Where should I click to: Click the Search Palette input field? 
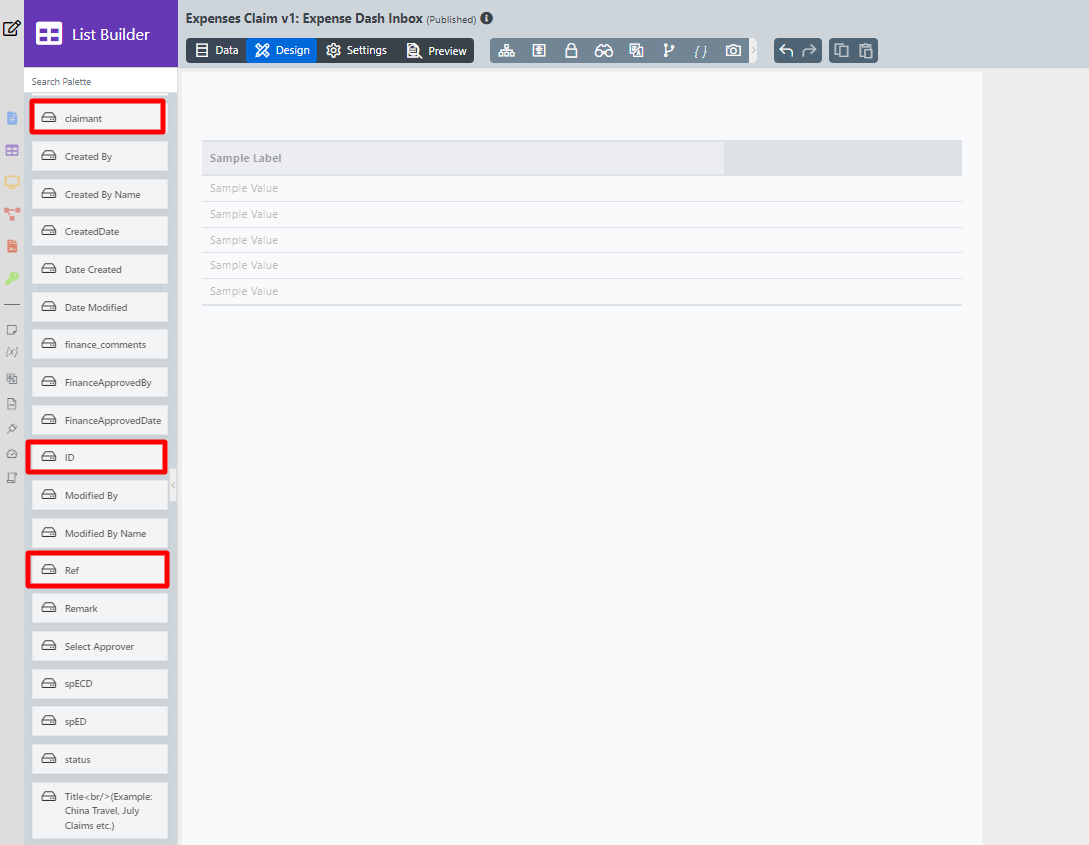pos(101,81)
